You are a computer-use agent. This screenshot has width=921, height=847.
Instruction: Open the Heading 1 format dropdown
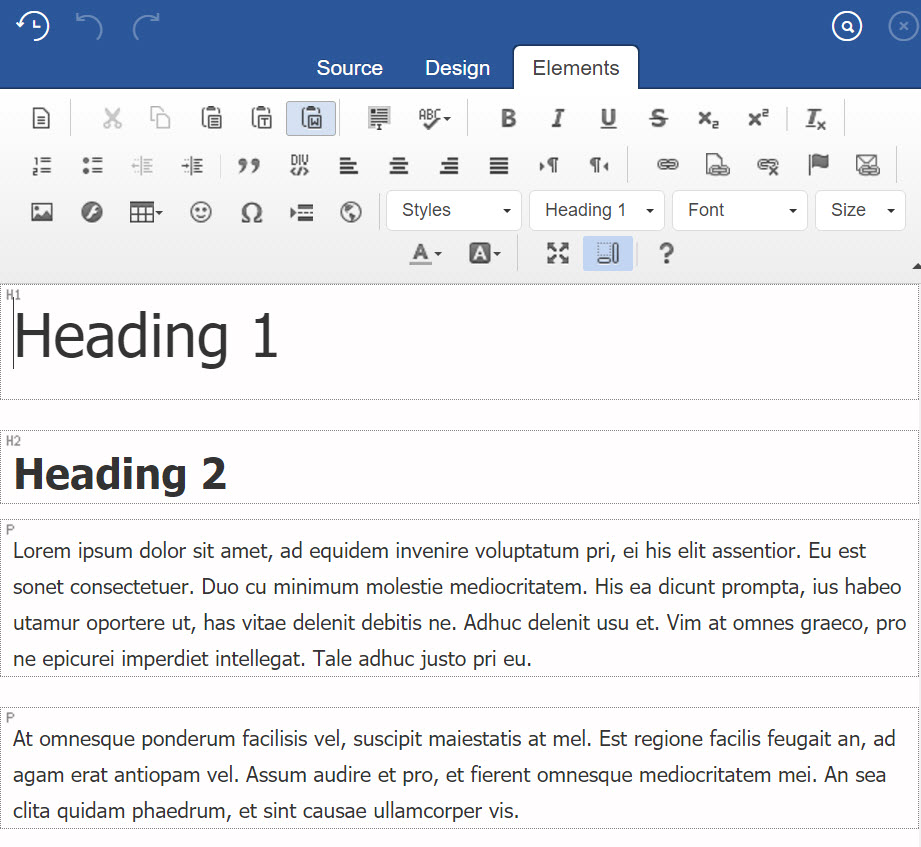597,210
